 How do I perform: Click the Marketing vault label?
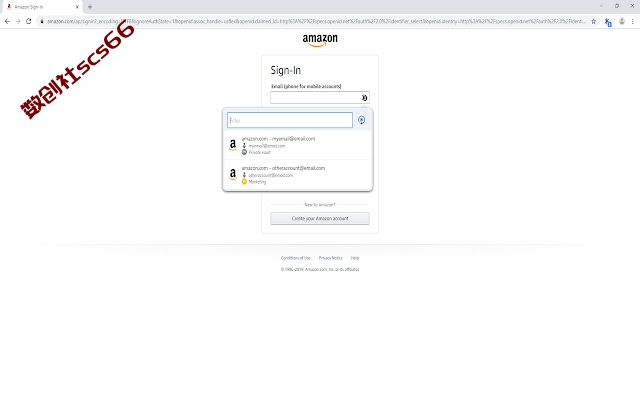[x=257, y=182]
